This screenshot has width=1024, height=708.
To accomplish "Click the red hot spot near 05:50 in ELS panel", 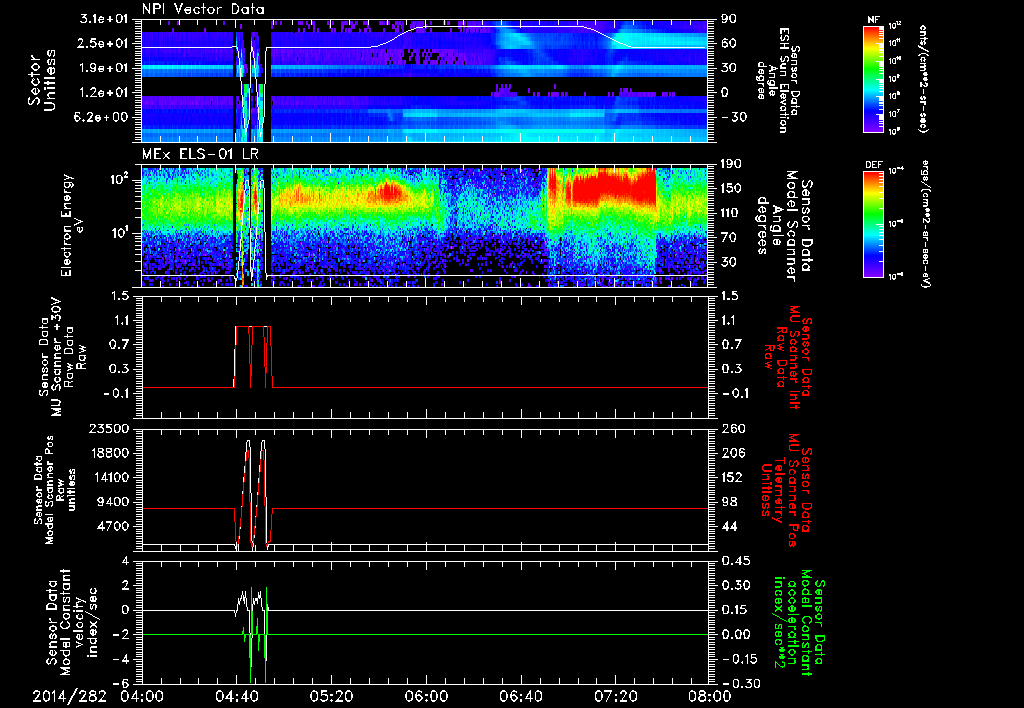I will tap(390, 192).
